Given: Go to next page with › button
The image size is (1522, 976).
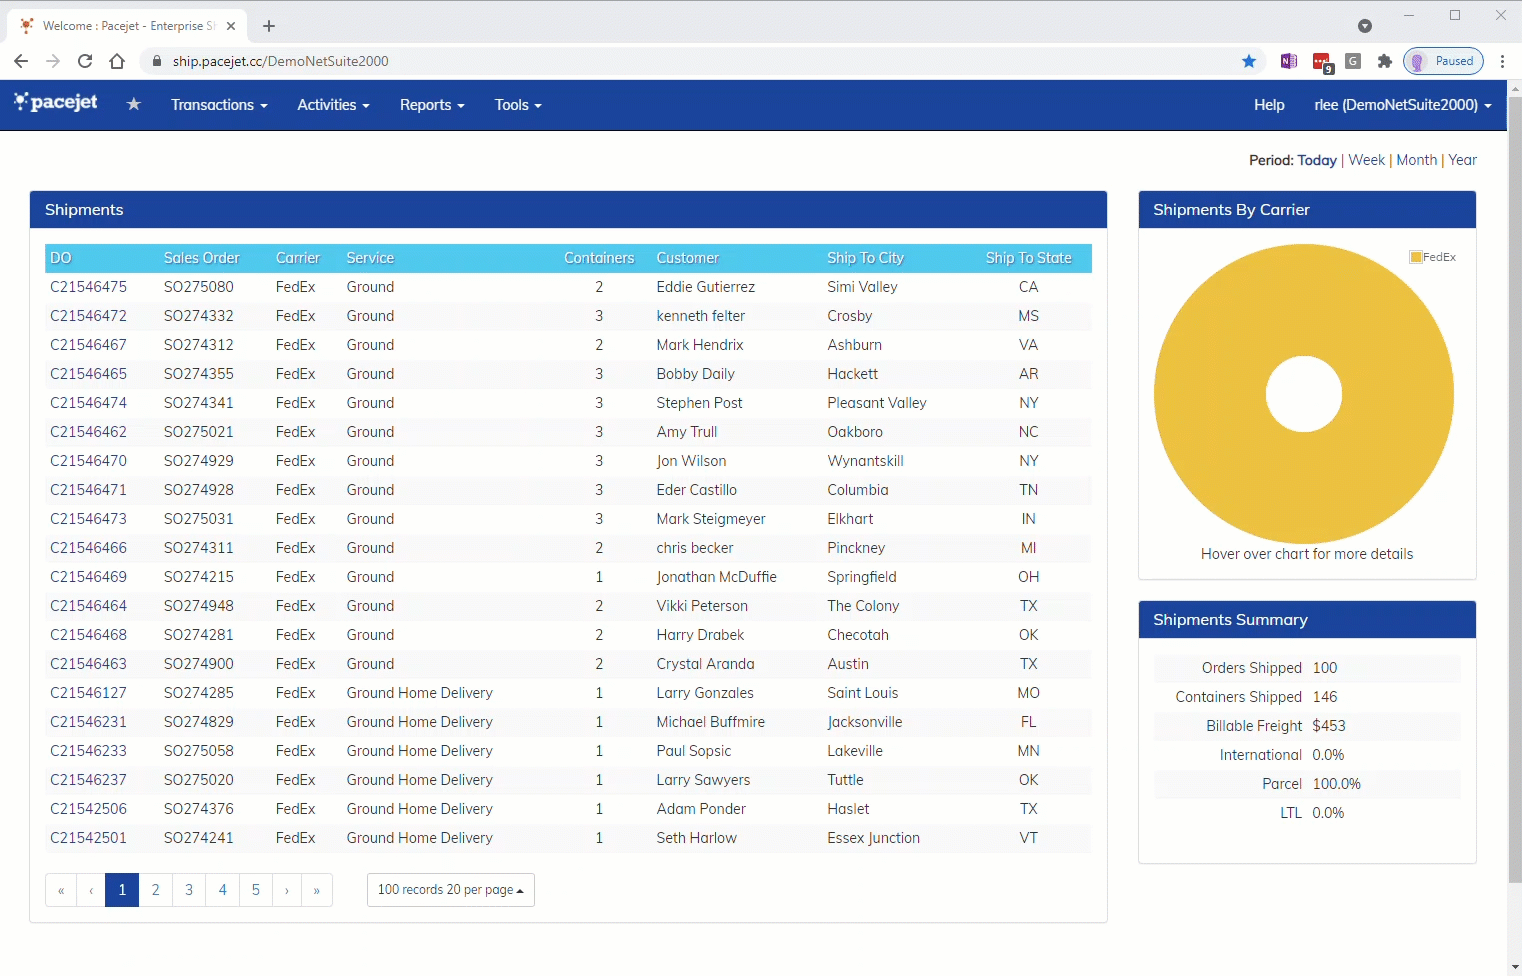Looking at the screenshot, I should pyautogui.click(x=286, y=890).
